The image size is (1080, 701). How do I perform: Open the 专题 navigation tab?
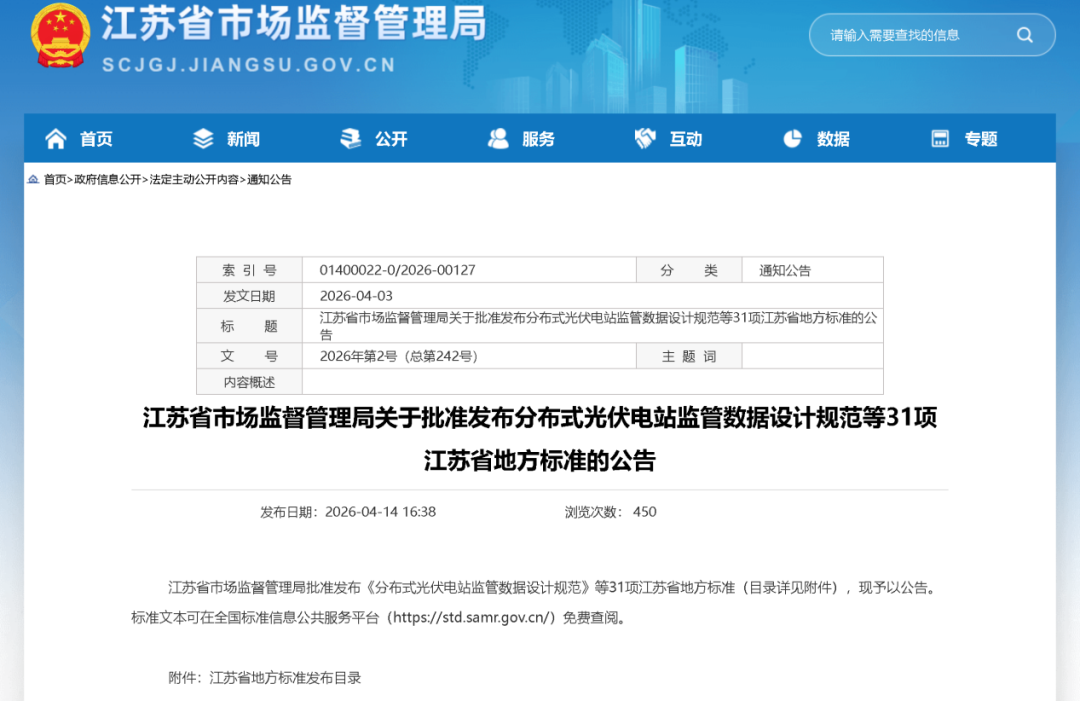(x=981, y=139)
